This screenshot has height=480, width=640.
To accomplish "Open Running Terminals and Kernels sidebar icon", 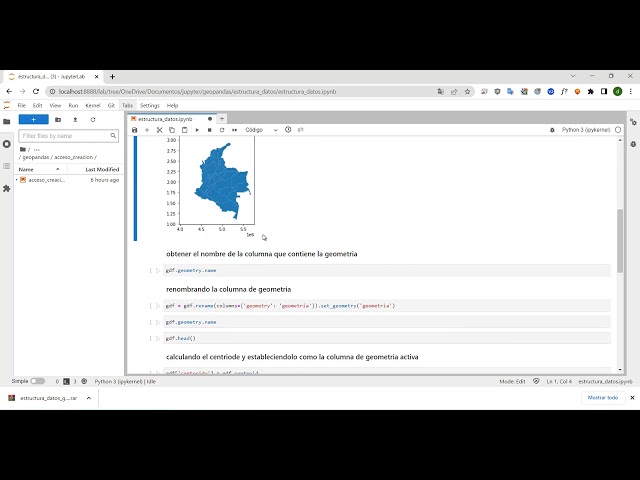I will pyautogui.click(x=7, y=144).
